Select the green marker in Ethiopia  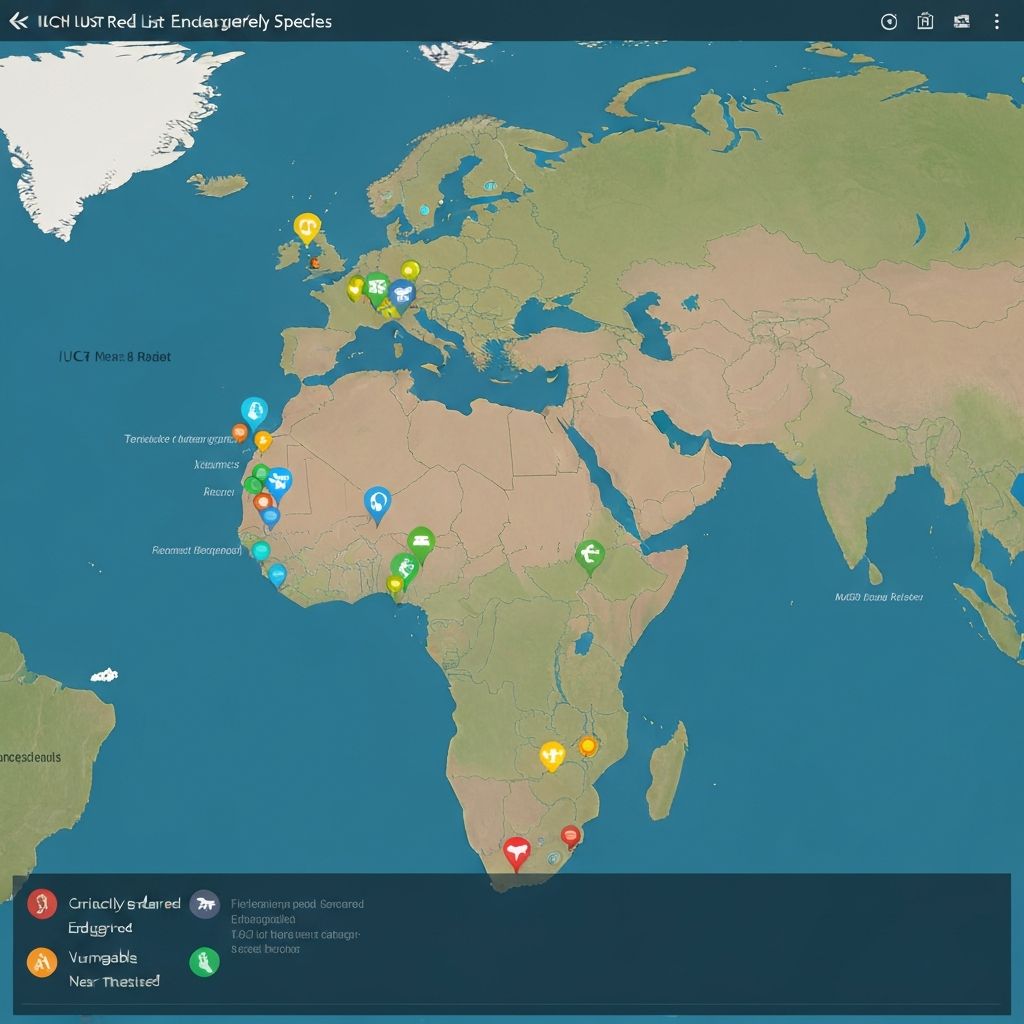[590, 555]
